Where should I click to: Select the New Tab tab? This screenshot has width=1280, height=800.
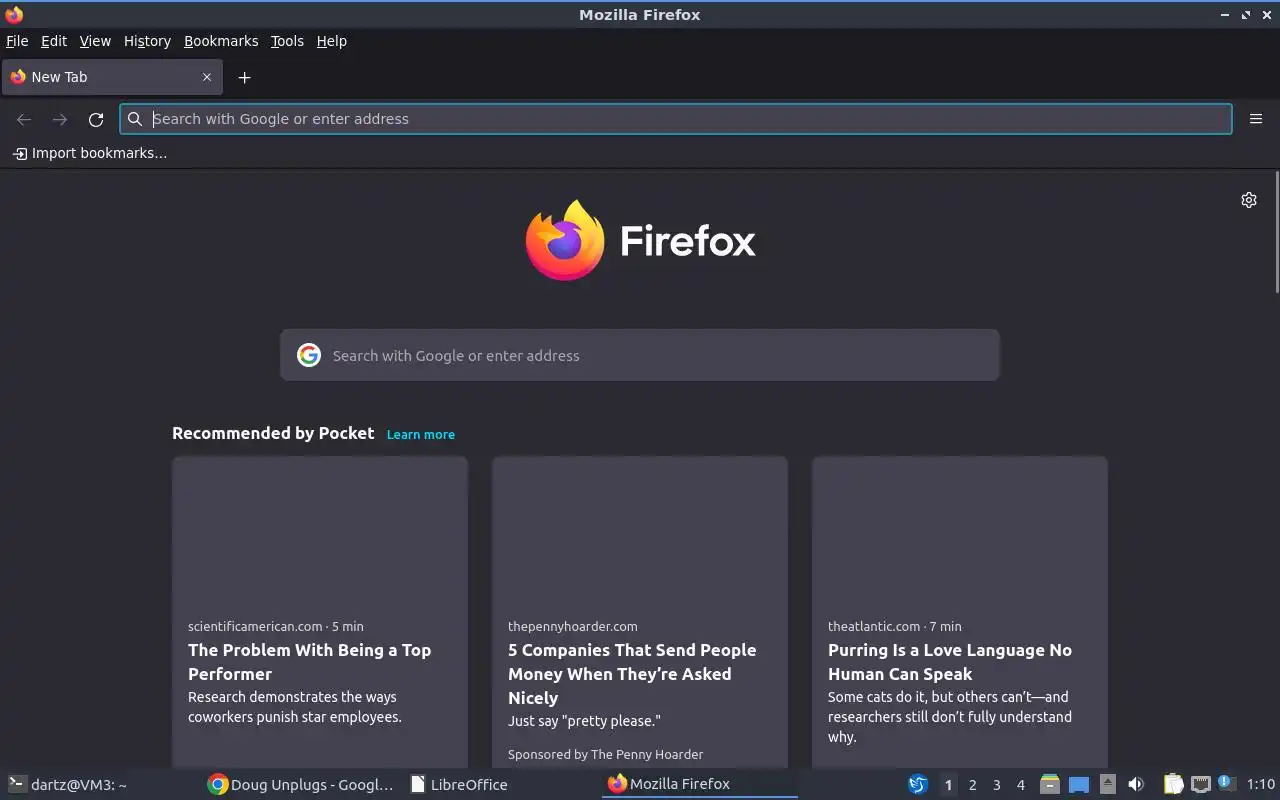pos(110,77)
